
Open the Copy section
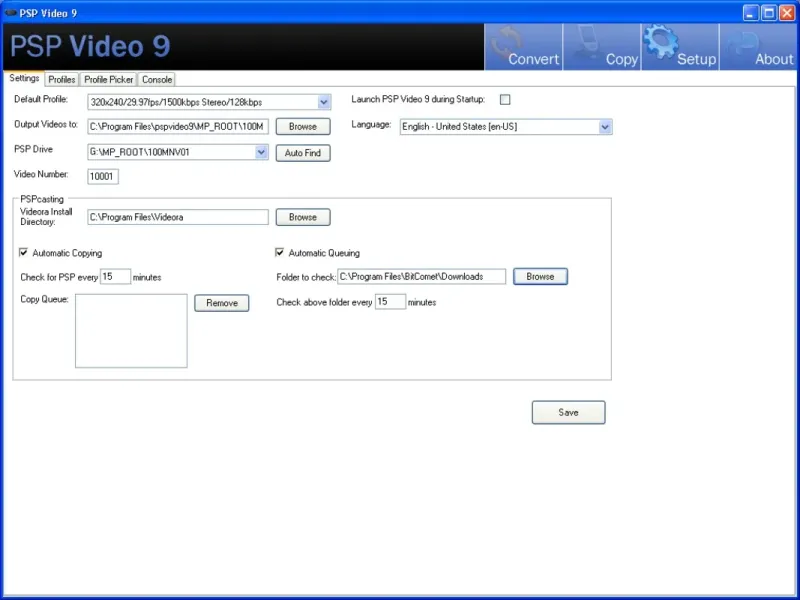coord(602,47)
